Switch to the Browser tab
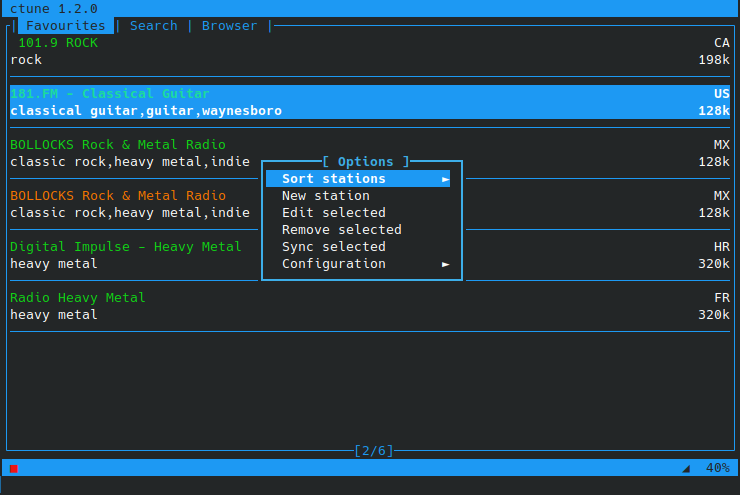 (229, 25)
